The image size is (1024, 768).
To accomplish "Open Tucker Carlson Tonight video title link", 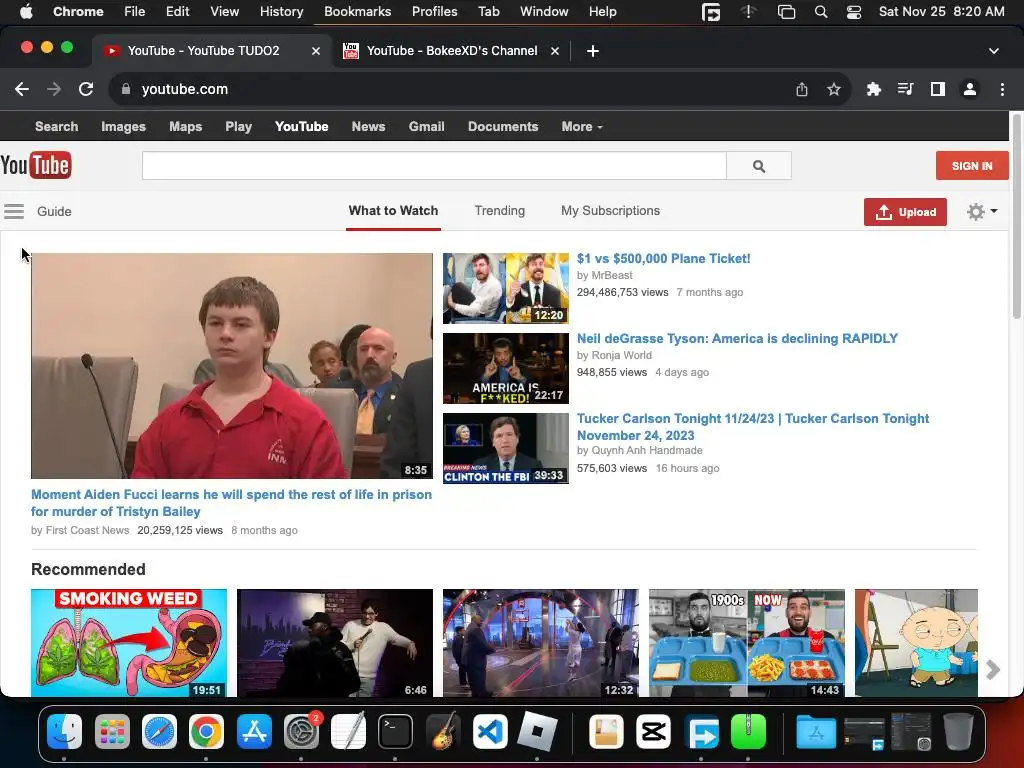I will 753,427.
